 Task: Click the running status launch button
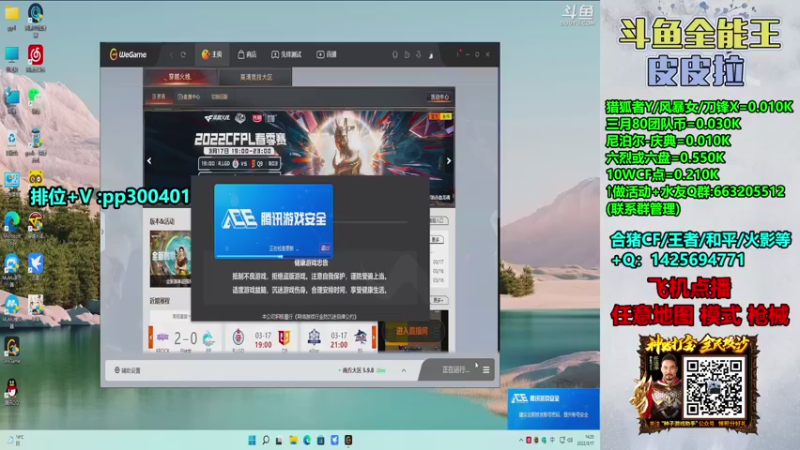pyautogui.click(x=455, y=369)
